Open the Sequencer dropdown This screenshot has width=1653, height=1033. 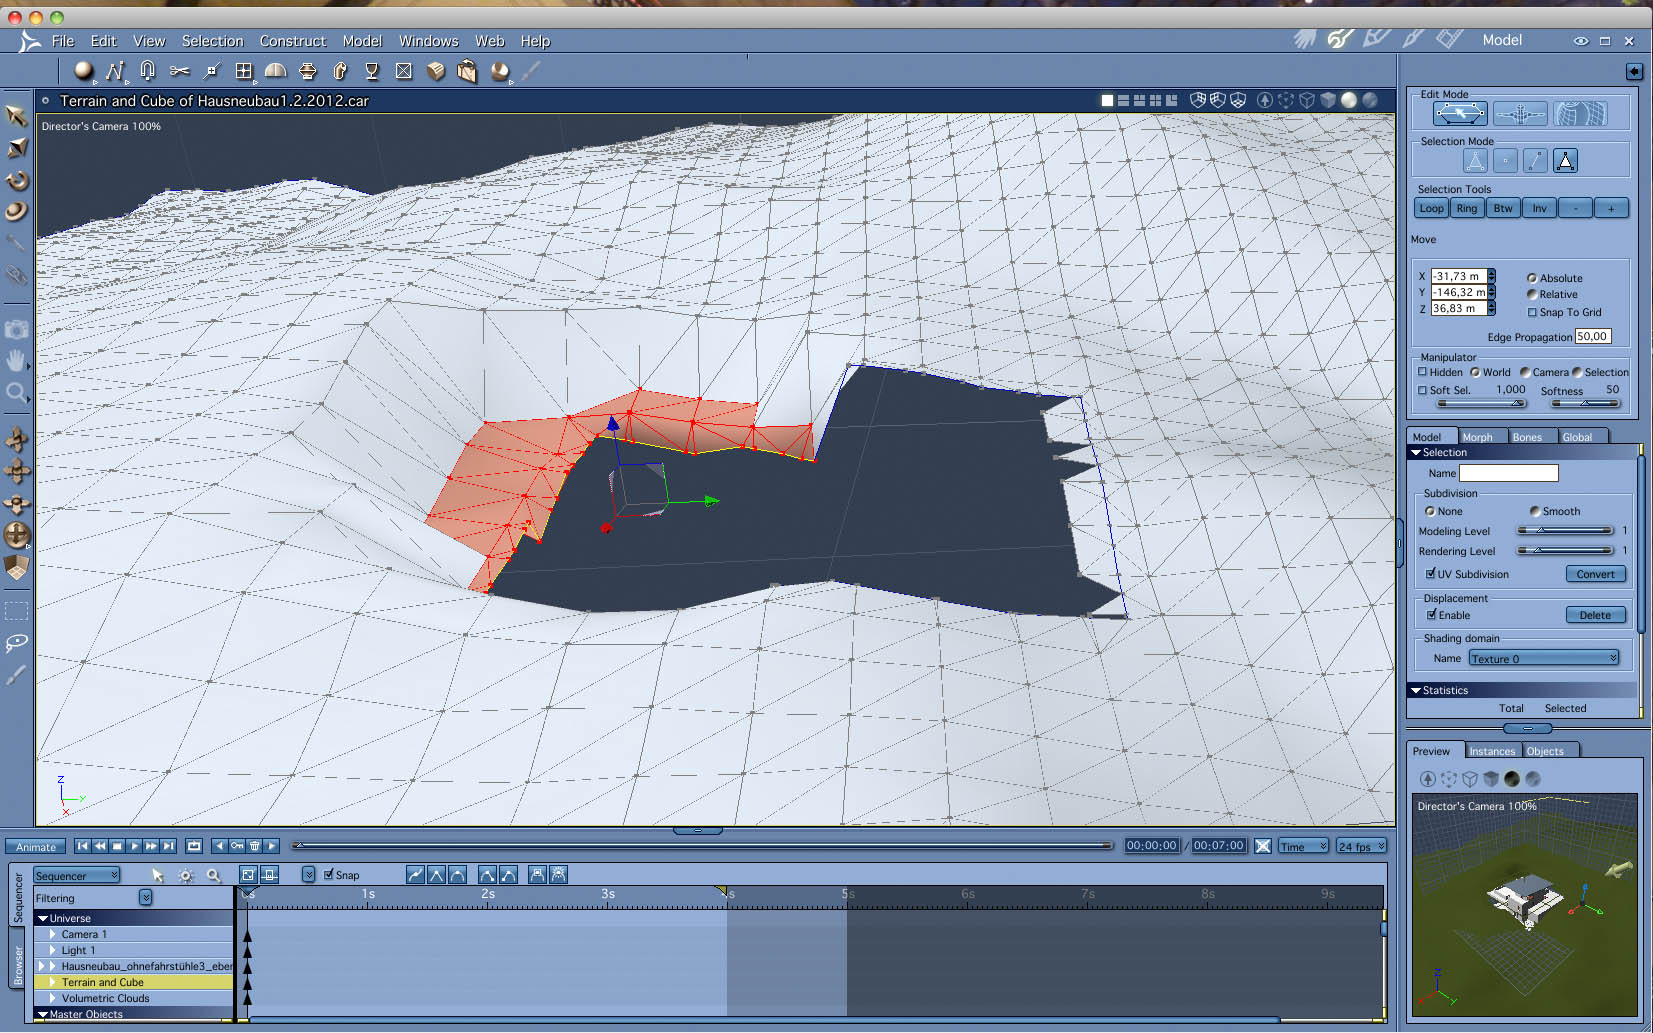[77, 875]
